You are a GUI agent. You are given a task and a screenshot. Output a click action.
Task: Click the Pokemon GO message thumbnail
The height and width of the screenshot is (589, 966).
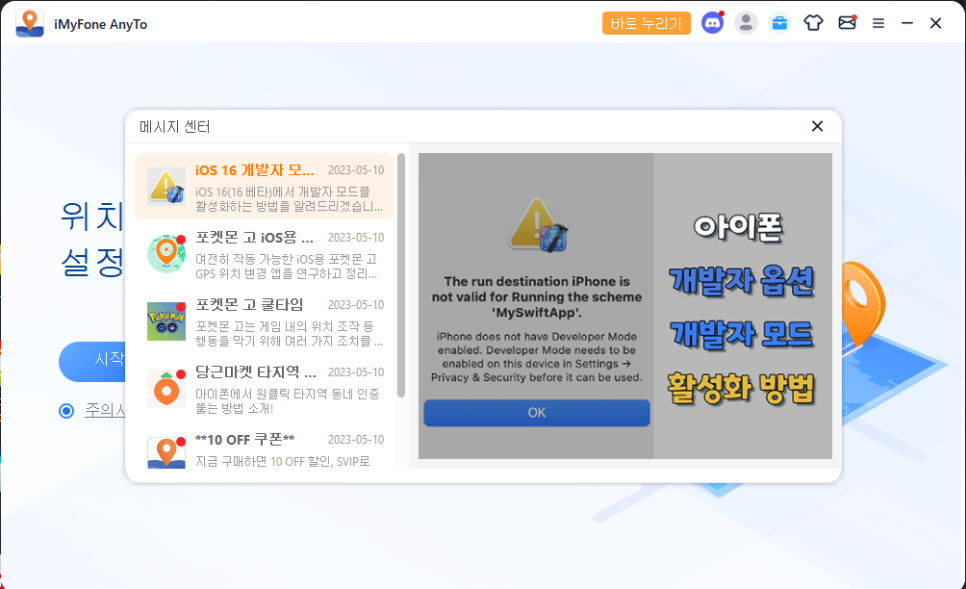point(166,321)
